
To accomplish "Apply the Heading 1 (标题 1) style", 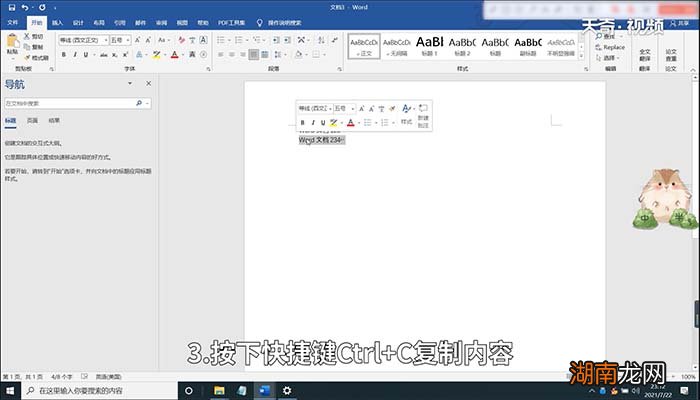I will pyautogui.click(x=429, y=45).
